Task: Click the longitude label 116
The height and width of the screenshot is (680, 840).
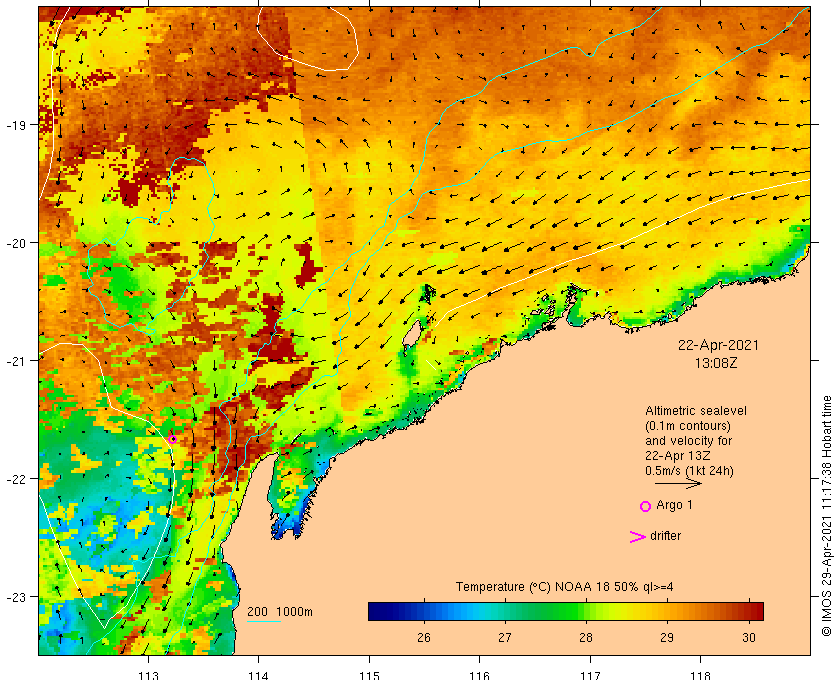Action: [x=479, y=675]
